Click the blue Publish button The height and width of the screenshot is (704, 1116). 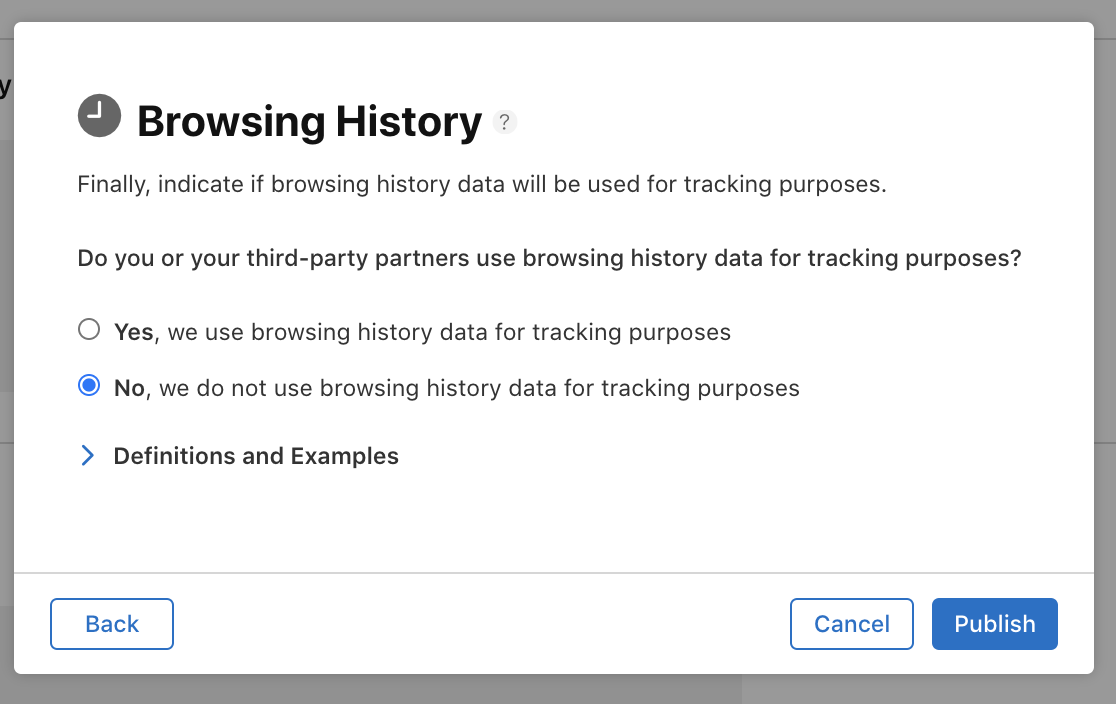click(x=994, y=624)
